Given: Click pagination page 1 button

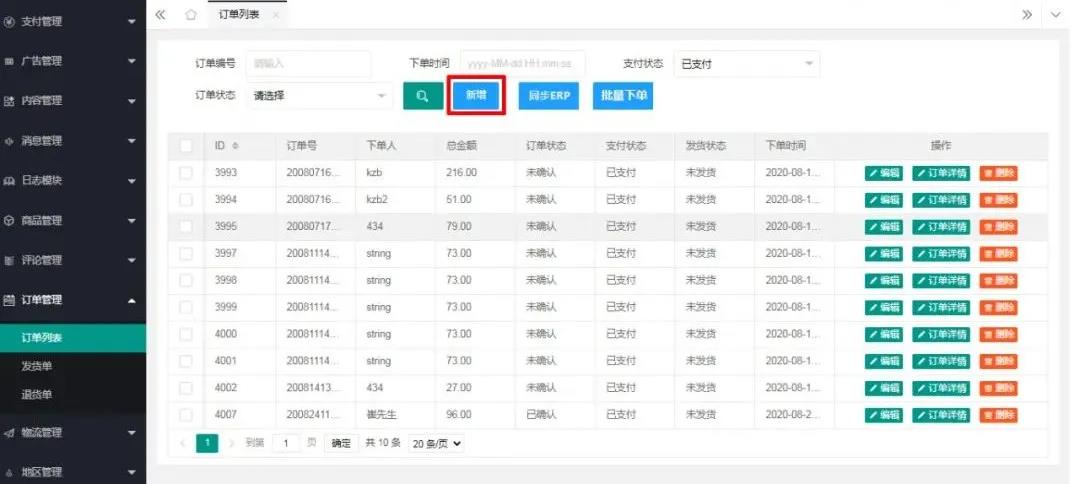Looking at the screenshot, I should (x=207, y=443).
